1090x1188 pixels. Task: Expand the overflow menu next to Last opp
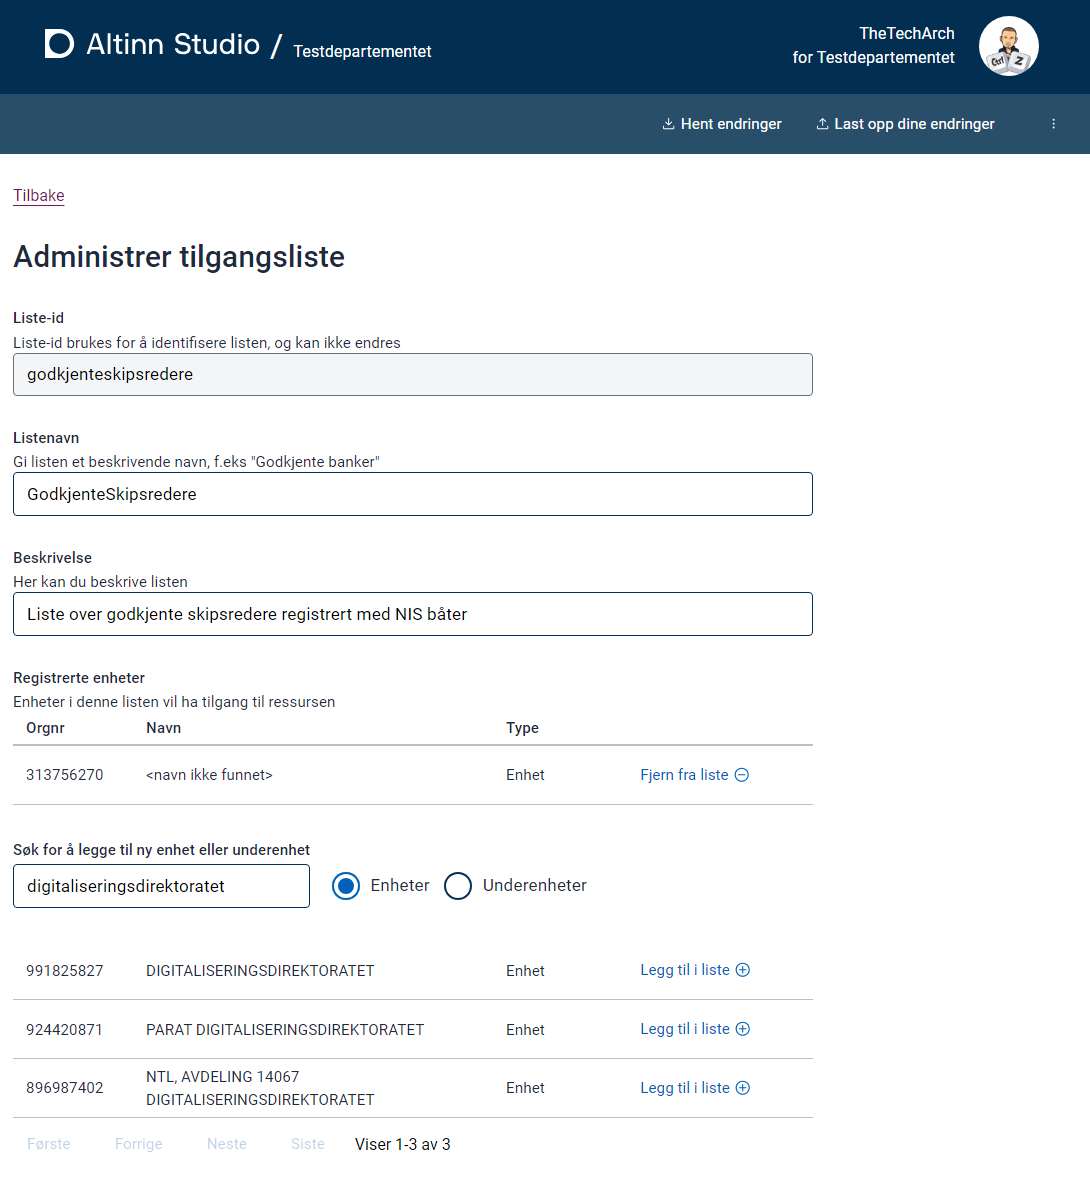[x=1053, y=123]
